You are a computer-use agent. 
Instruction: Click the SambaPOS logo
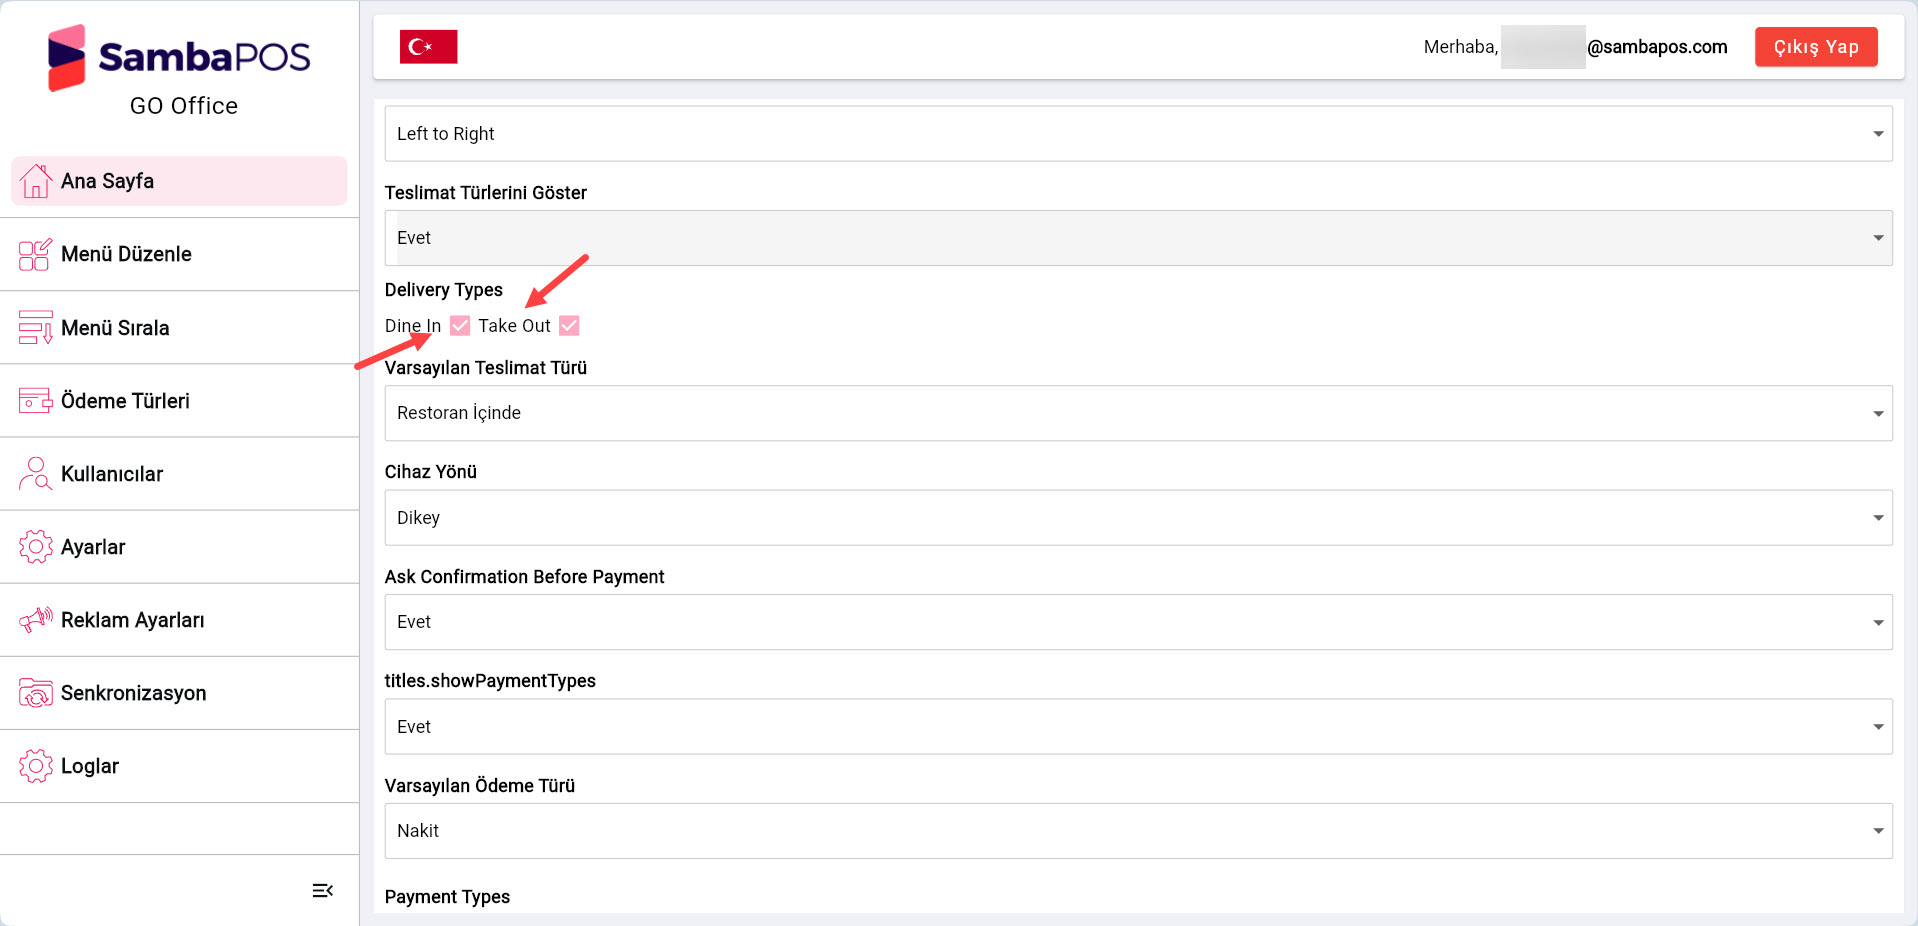click(x=180, y=57)
